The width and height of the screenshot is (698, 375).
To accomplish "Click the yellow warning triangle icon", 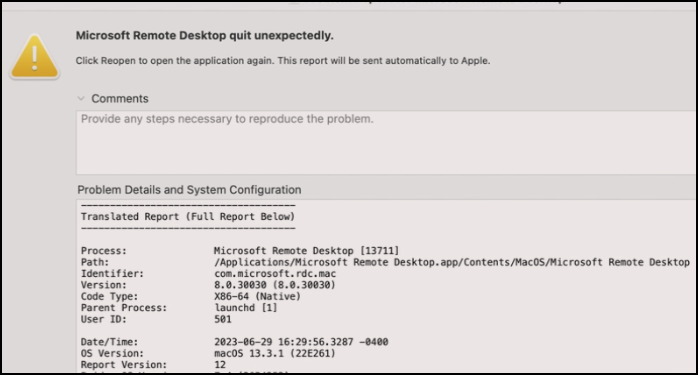I will pos(35,58).
